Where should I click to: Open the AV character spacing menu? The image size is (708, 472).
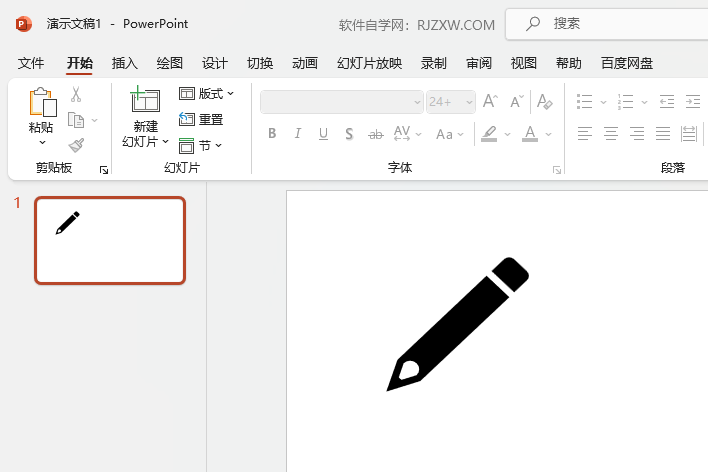click(x=407, y=134)
